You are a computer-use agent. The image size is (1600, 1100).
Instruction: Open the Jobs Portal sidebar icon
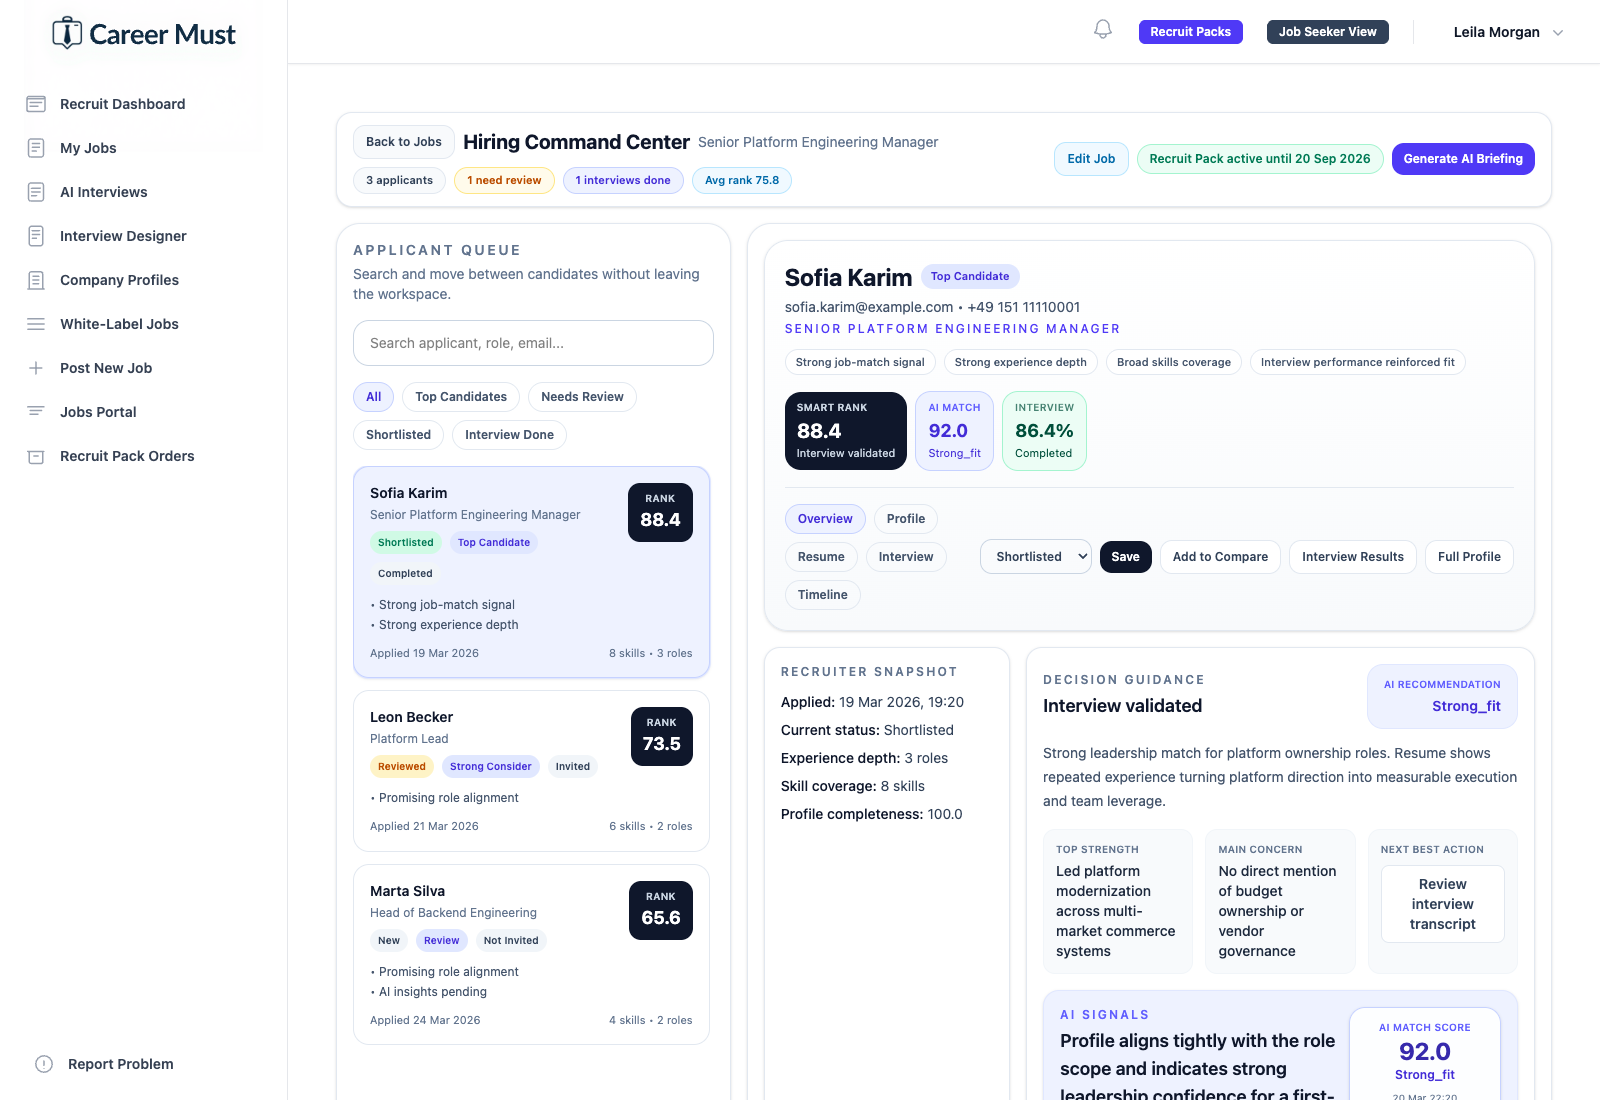(36, 412)
